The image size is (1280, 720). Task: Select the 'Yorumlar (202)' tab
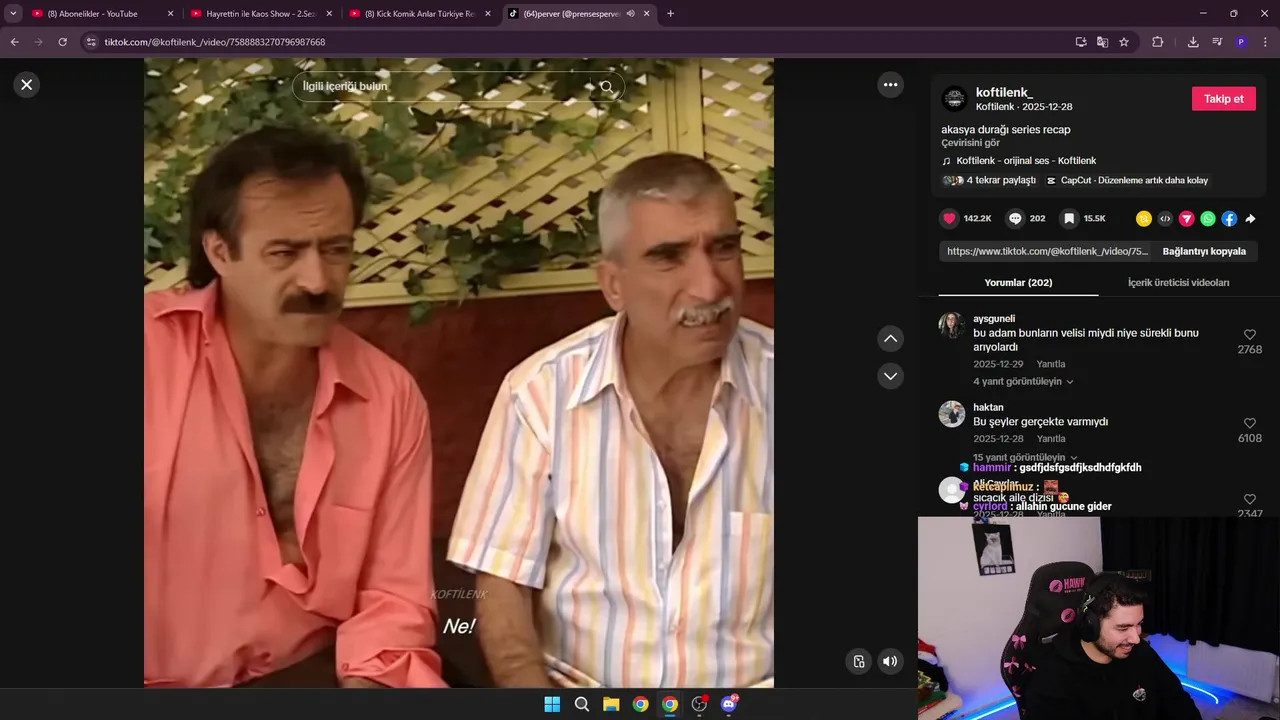pos(1018,283)
